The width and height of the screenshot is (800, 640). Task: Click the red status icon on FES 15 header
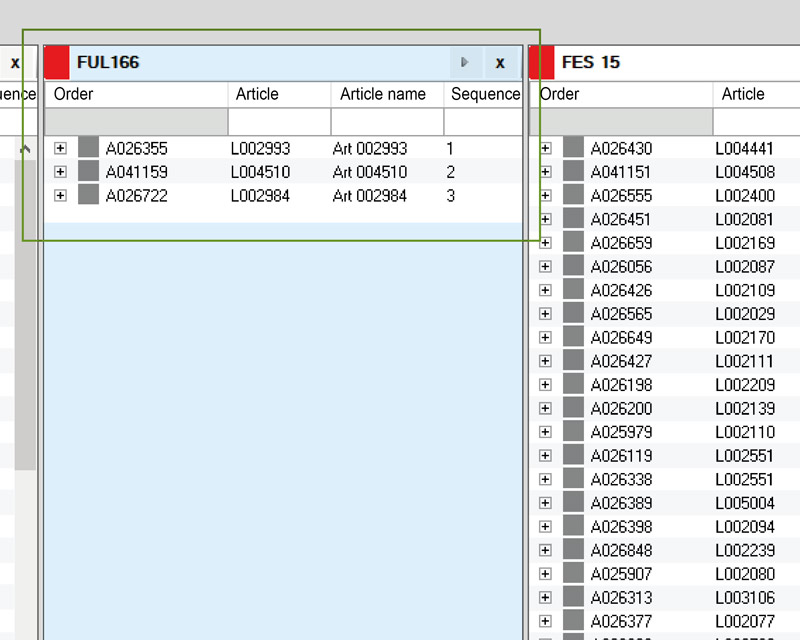click(x=543, y=62)
